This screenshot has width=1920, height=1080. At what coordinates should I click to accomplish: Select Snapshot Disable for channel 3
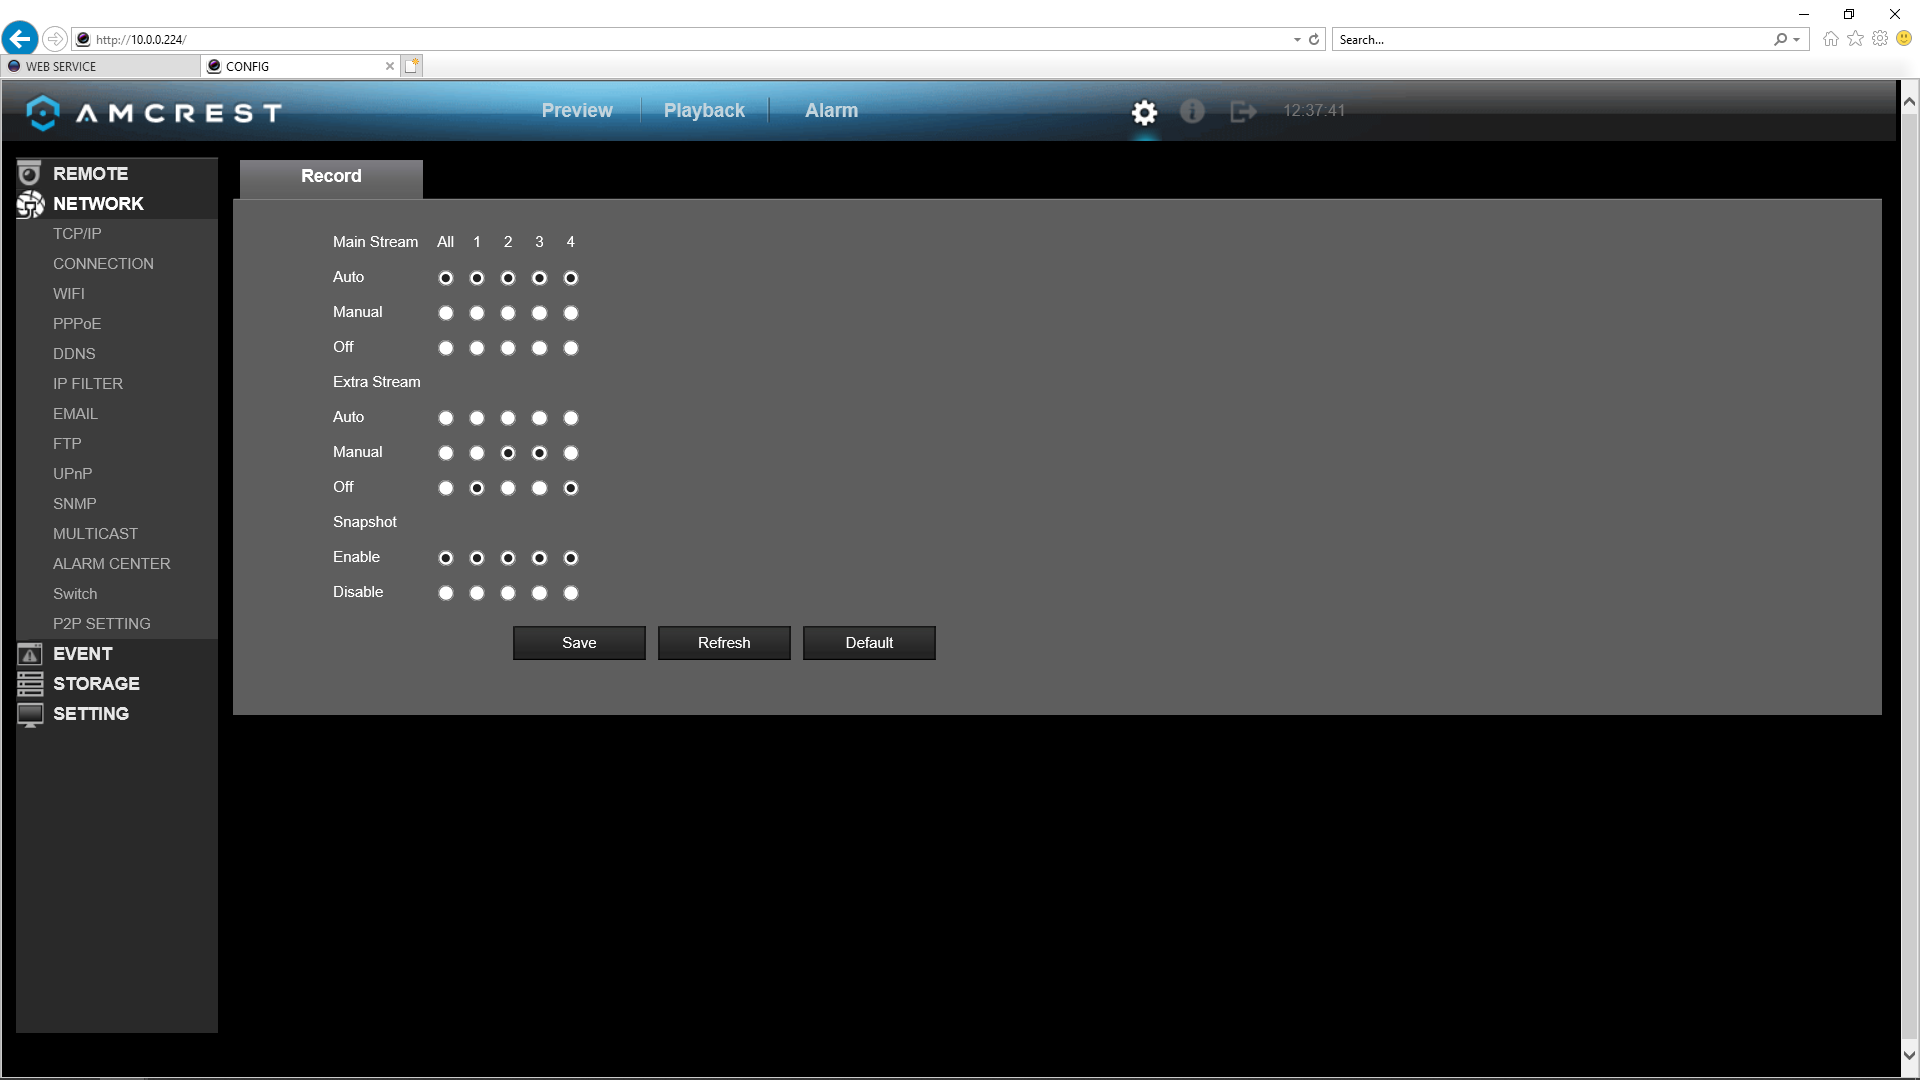coord(540,593)
